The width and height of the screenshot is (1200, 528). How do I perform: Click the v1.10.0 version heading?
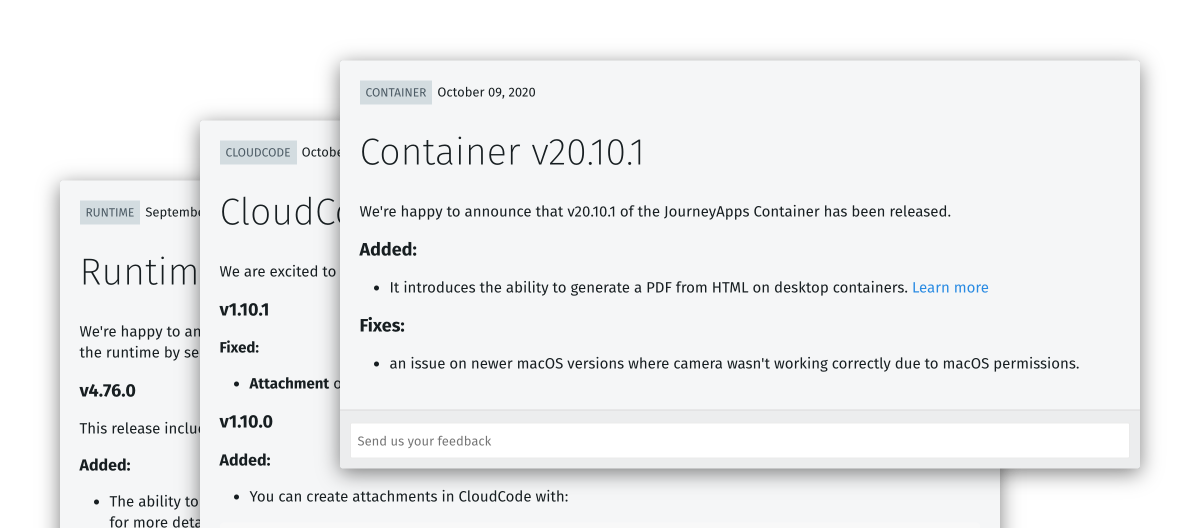246,422
